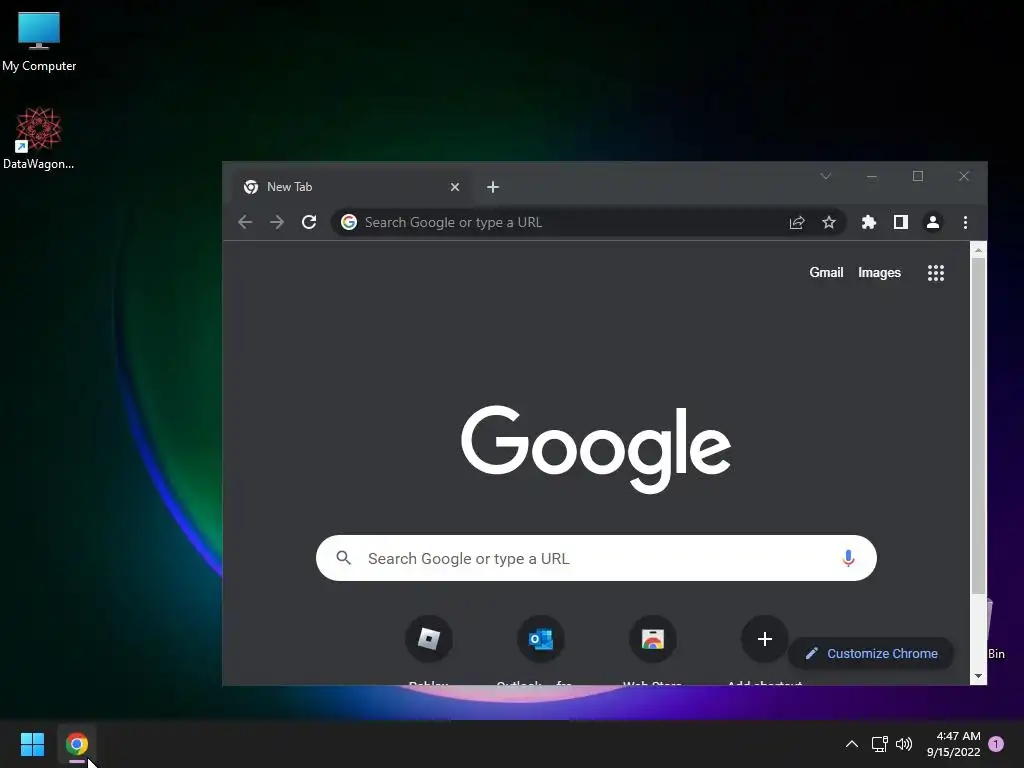Select the DataWagon desktop shortcut
Image resolution: width=1024 pixels, height=768 pixels.
(x=39, y=138)
